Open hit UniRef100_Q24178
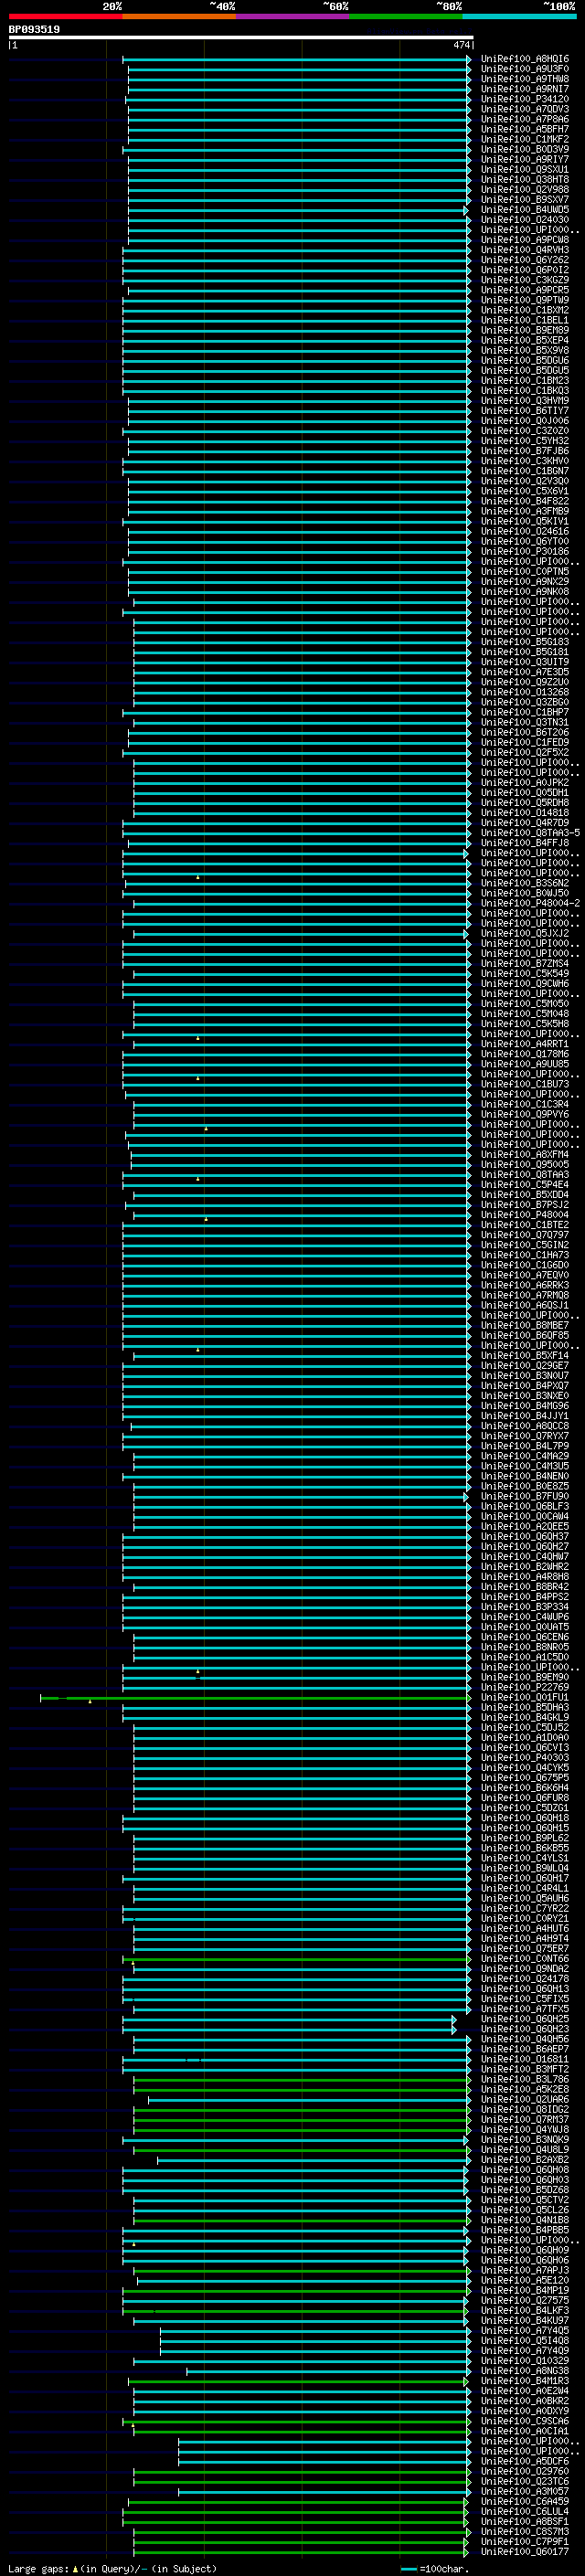Image resolution: width=585 pixels, height=2576 pixels. pos(525,1979)
